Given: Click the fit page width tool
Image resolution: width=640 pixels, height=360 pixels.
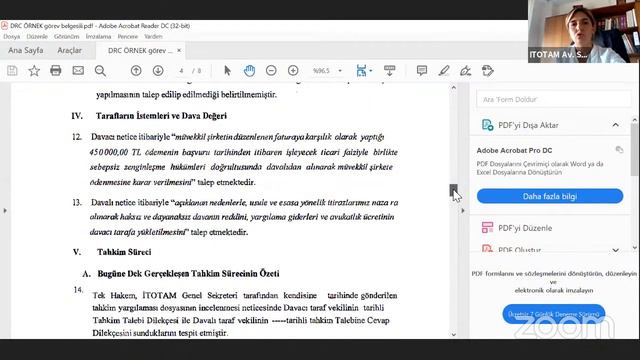Looking at the screenshot, I should click(361, 71).
